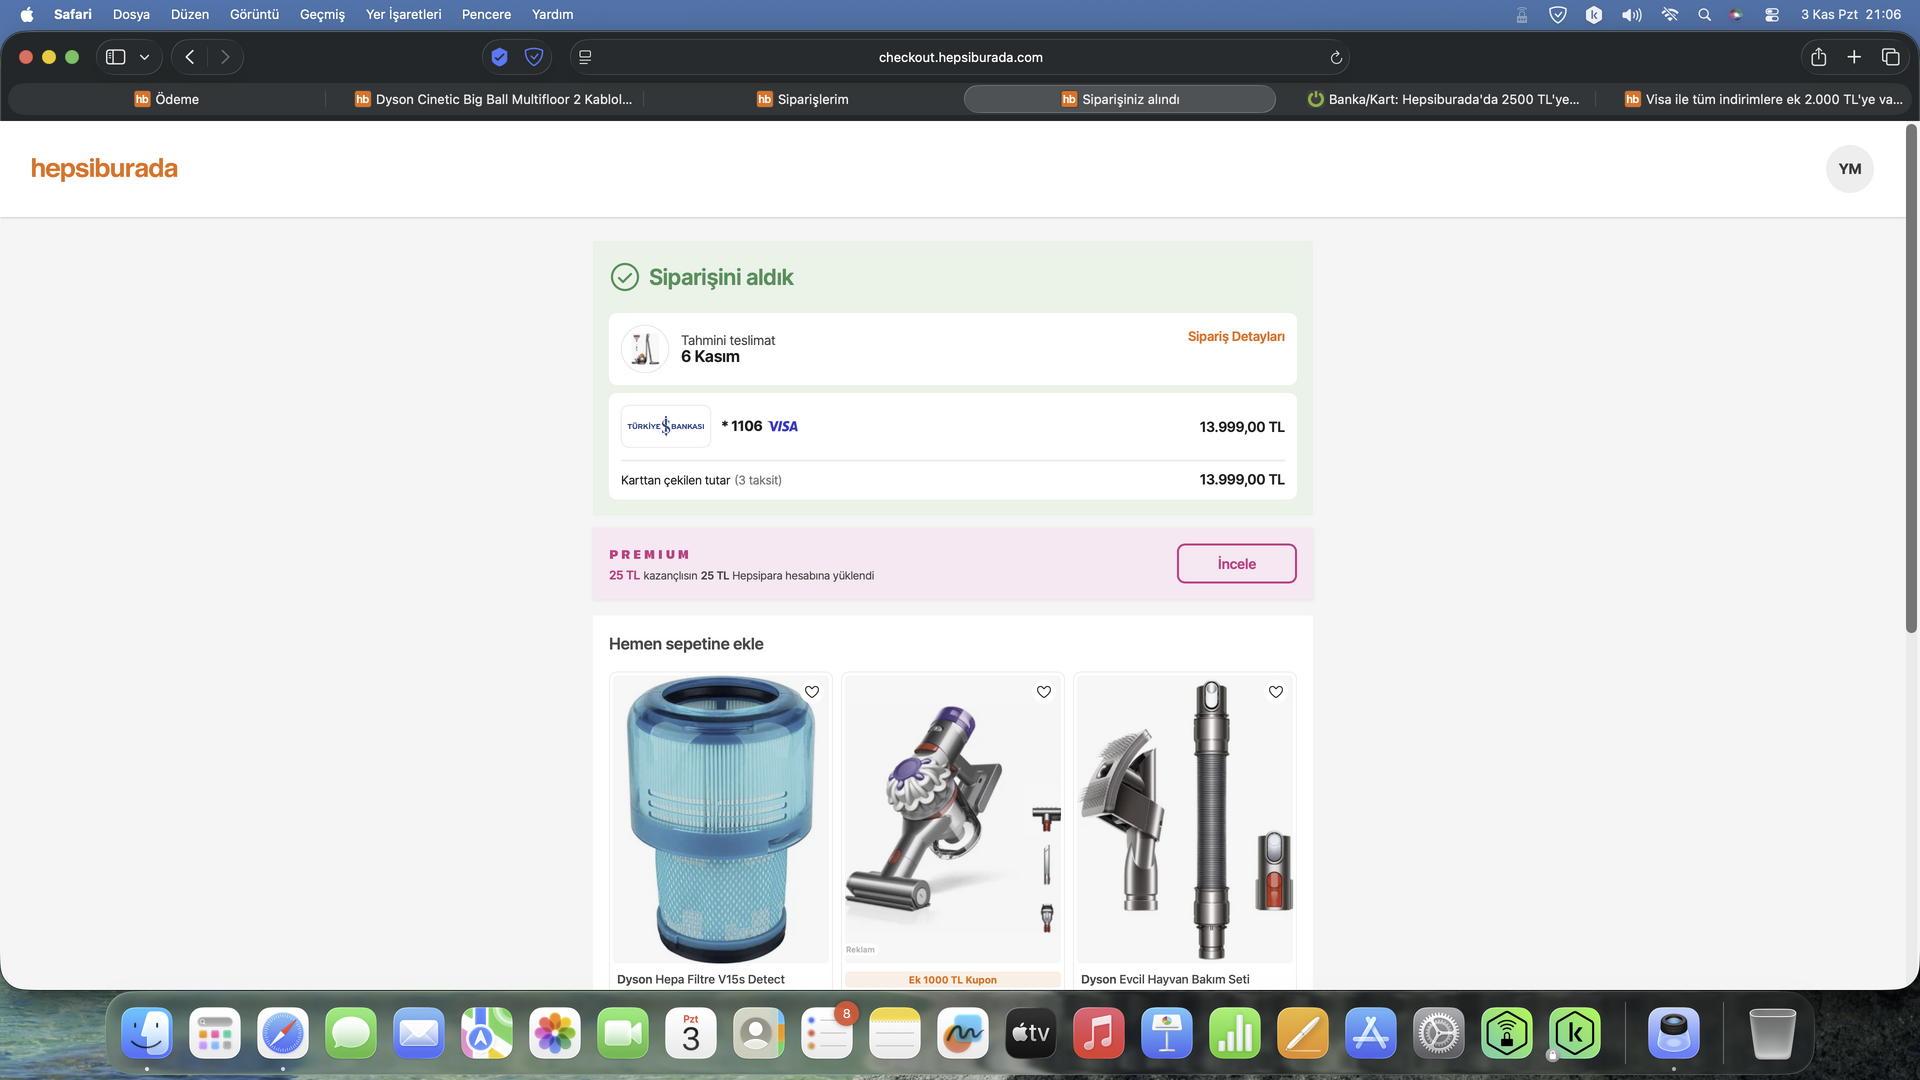Viewport: 1920px width, 1080px height.
Task: Open the Control Center menu bar icon
Action: point(1772,14)
